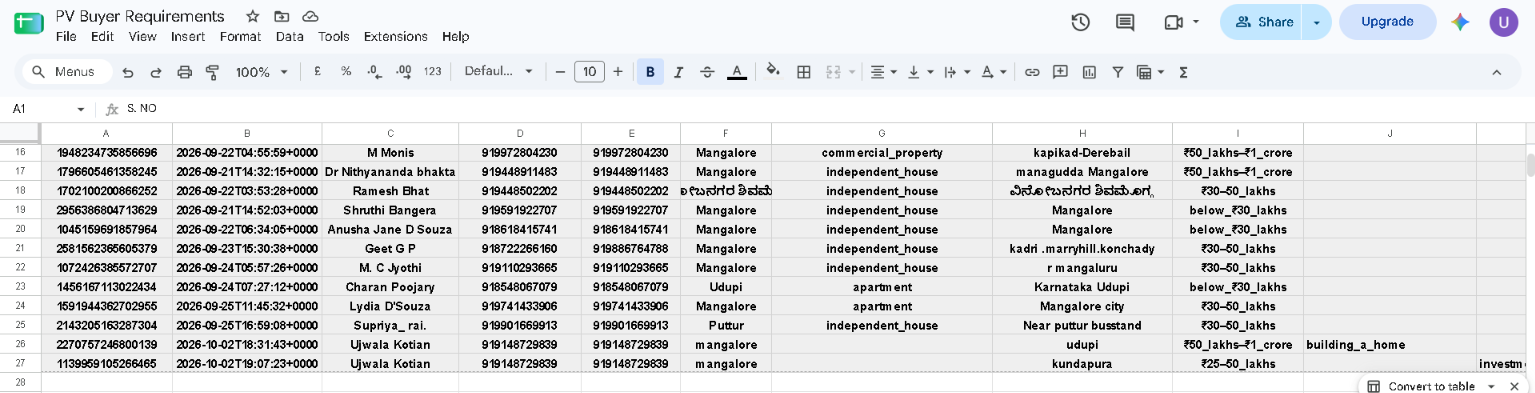Open the Help menu

(x=455, y=37)
